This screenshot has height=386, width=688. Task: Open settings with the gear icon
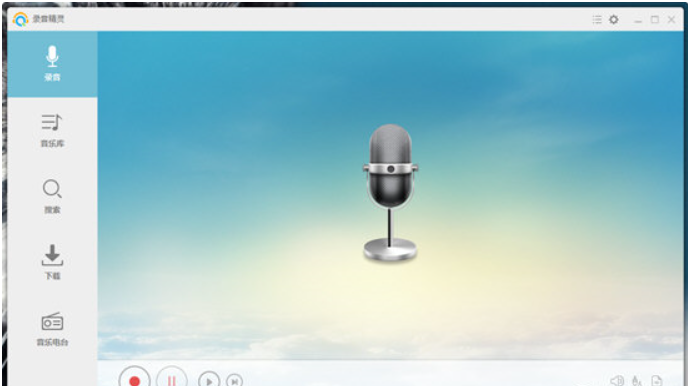(x=614, y=19)
